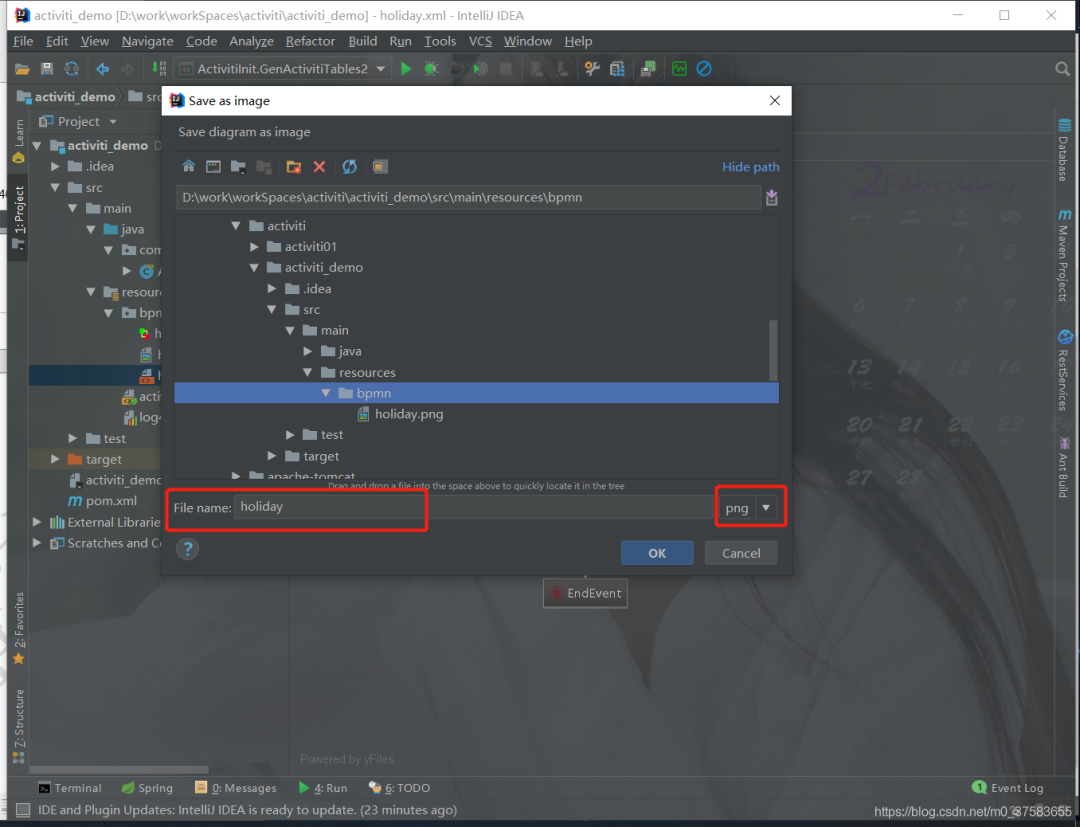Open the 6: TODO tool tab
This screenshot has height=827, width=1080.
(399, 788)
